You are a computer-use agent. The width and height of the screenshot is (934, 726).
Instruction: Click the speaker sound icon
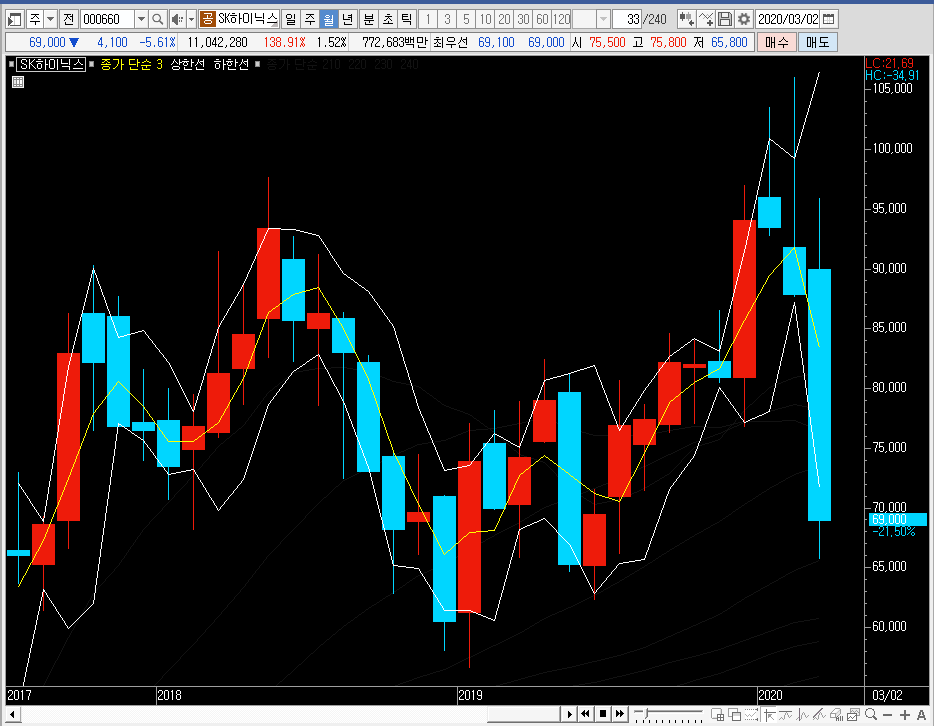(177, 20)
